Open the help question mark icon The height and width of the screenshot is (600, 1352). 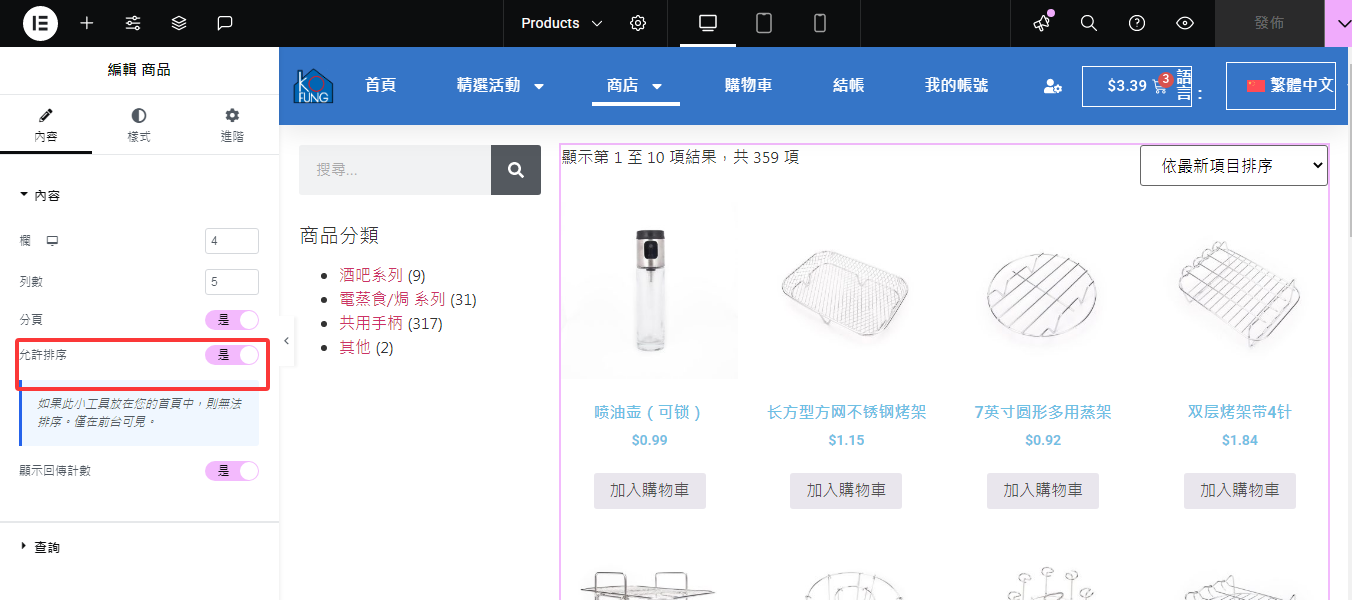pyautogui.click(x=1137, y=23)
